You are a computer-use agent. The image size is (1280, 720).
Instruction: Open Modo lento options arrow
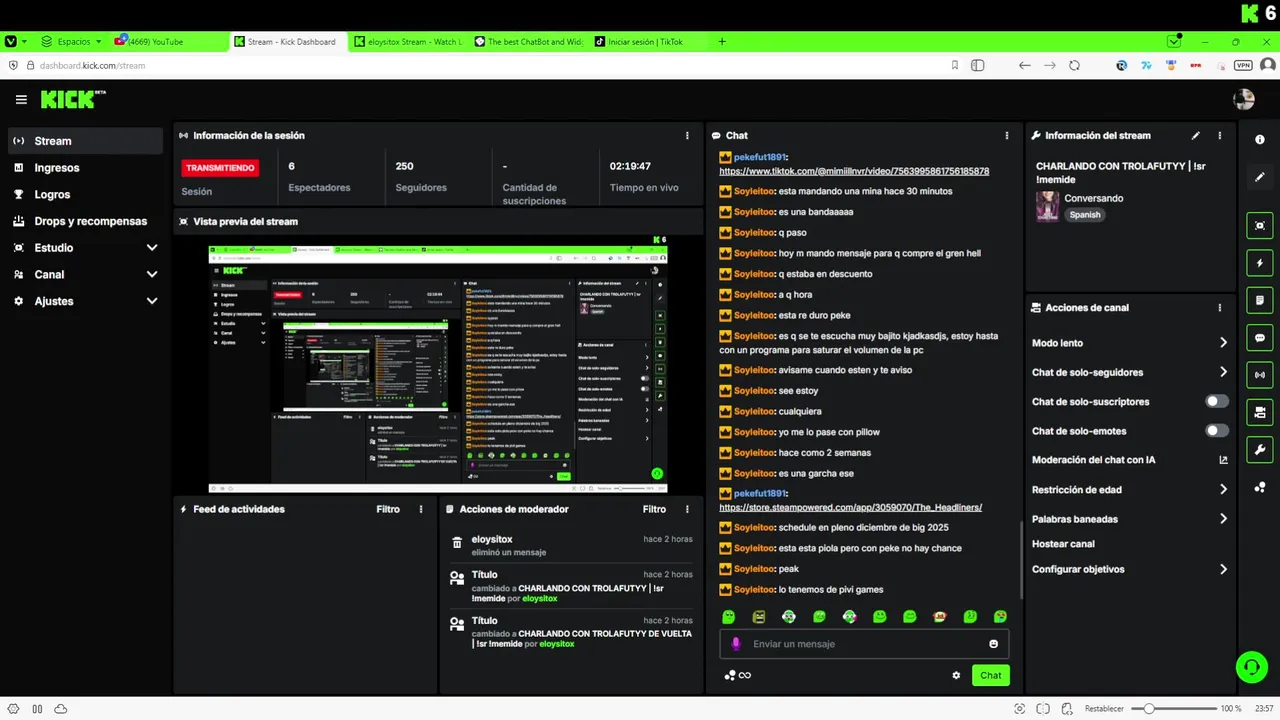pos(1223,343)
